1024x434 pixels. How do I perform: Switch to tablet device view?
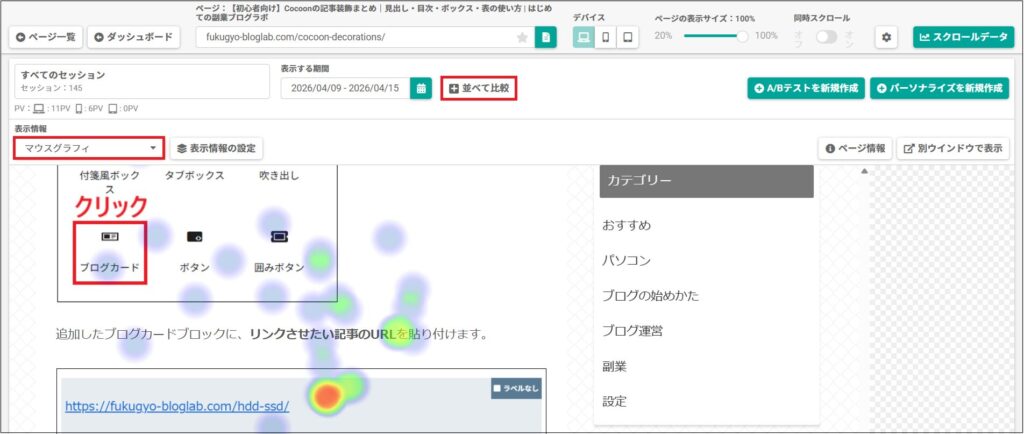628,37
